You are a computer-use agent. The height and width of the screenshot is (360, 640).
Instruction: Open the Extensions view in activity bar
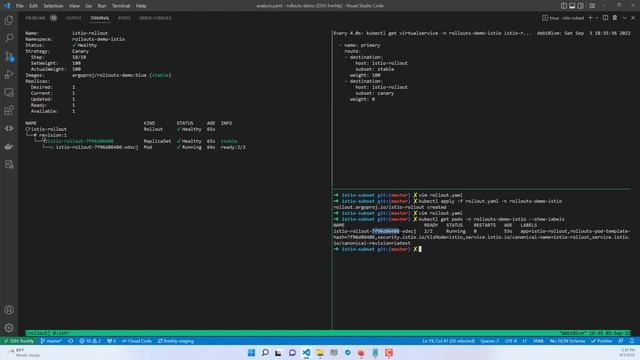9,110
